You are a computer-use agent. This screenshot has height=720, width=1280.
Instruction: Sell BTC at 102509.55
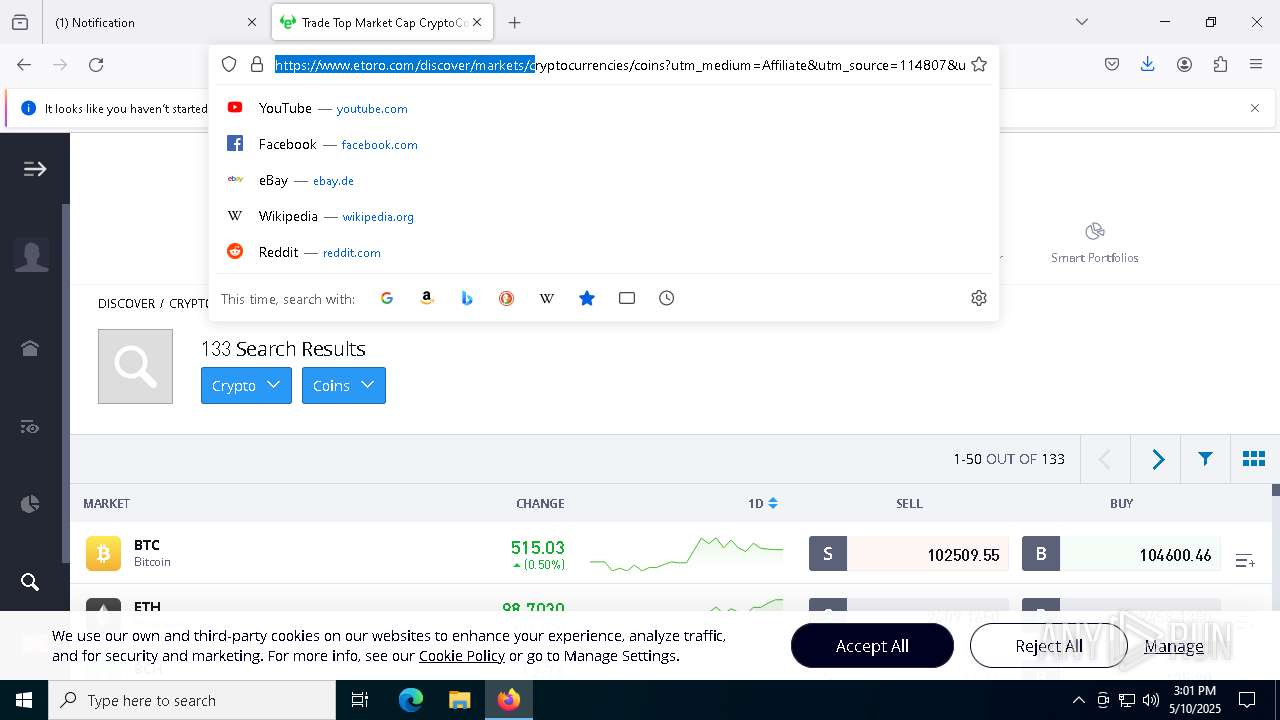908,554
